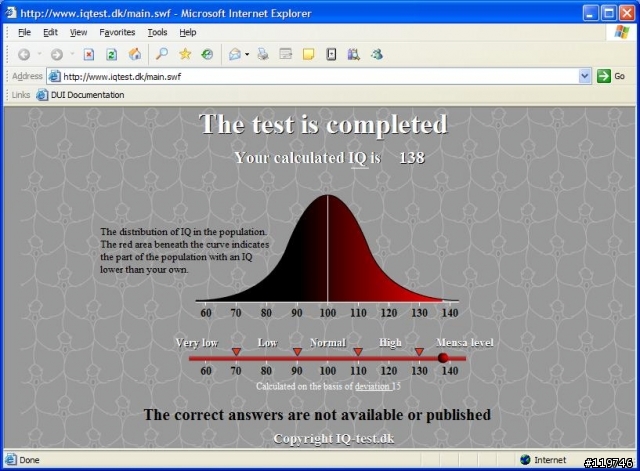This screenshot has height=471, width=640.
Task: Open the File menu
Action: (x=24, y=32)
